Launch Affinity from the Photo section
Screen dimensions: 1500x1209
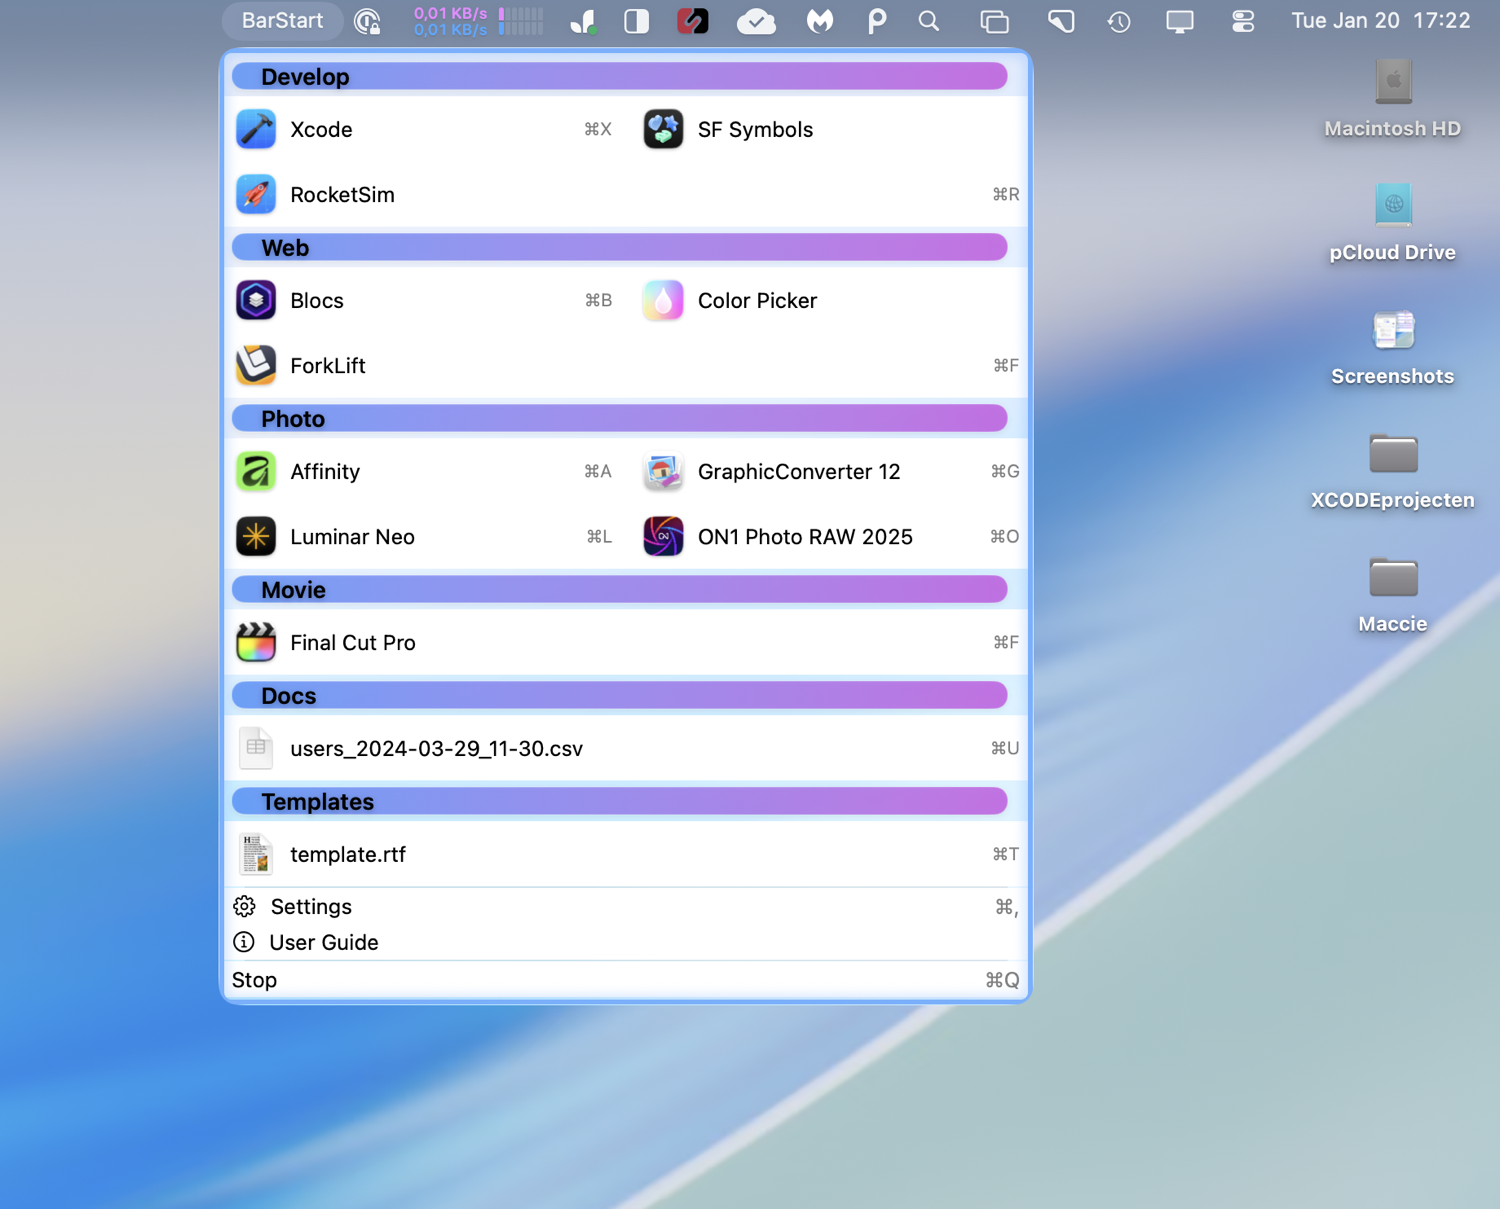325,472
